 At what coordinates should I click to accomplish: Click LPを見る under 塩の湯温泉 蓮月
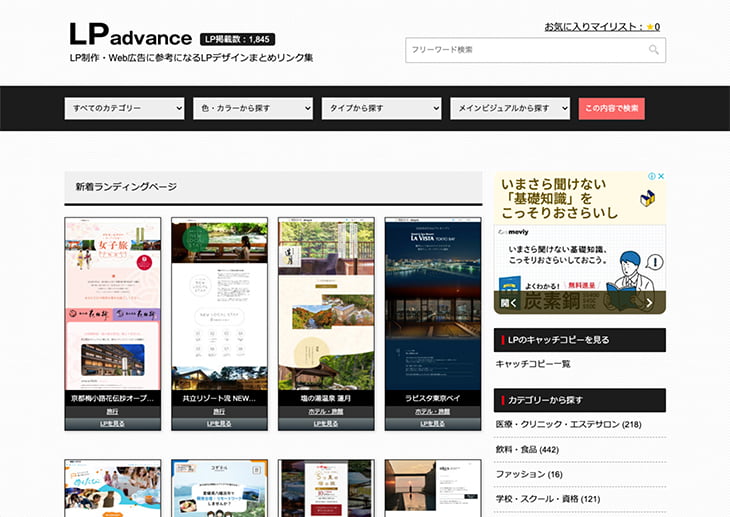click(x=326, y=424)
